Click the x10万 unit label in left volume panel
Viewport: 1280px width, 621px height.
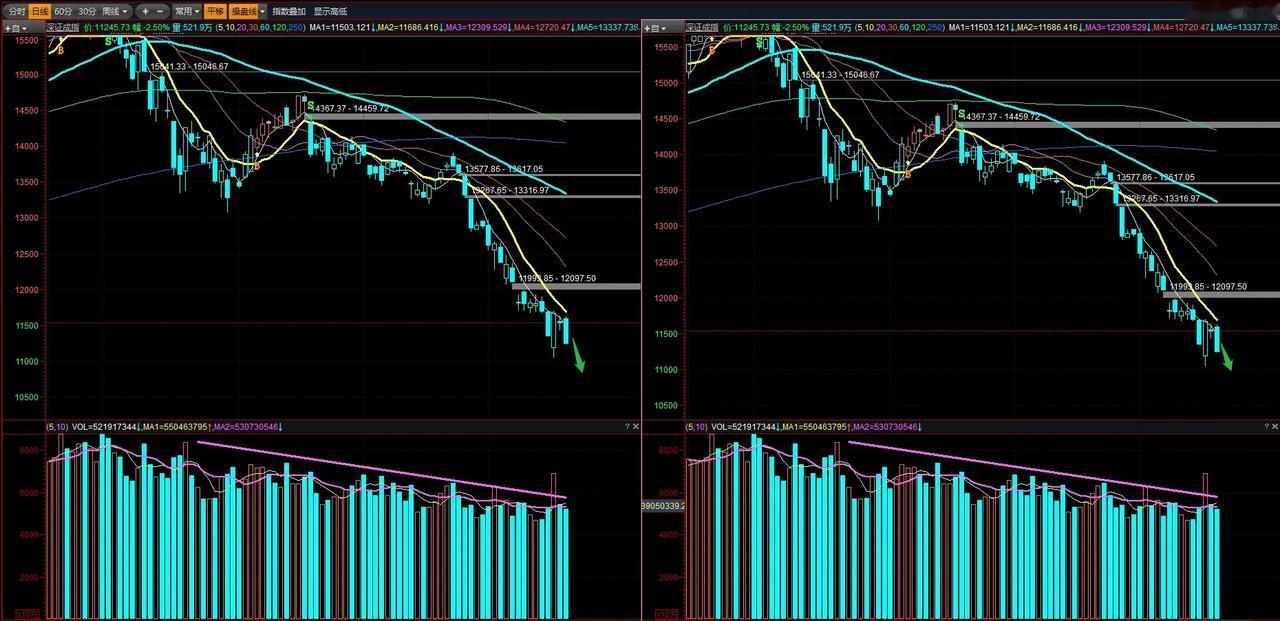point(26,613)
